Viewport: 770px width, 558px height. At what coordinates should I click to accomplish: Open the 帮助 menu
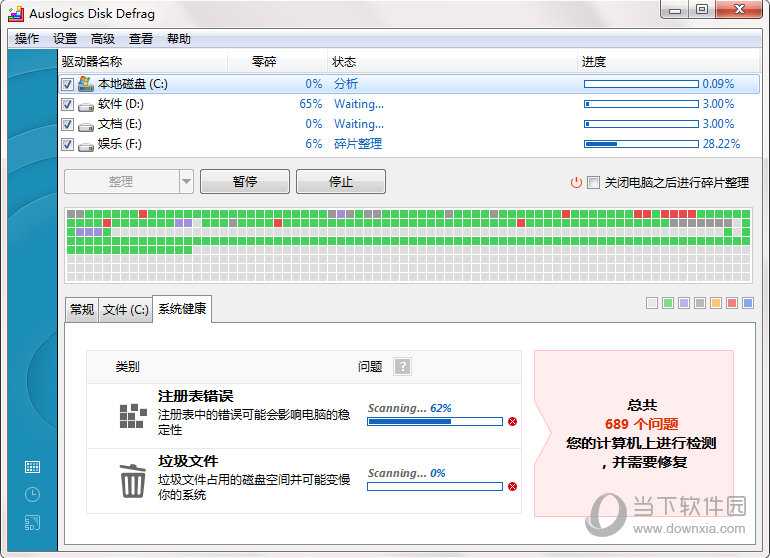179,39
